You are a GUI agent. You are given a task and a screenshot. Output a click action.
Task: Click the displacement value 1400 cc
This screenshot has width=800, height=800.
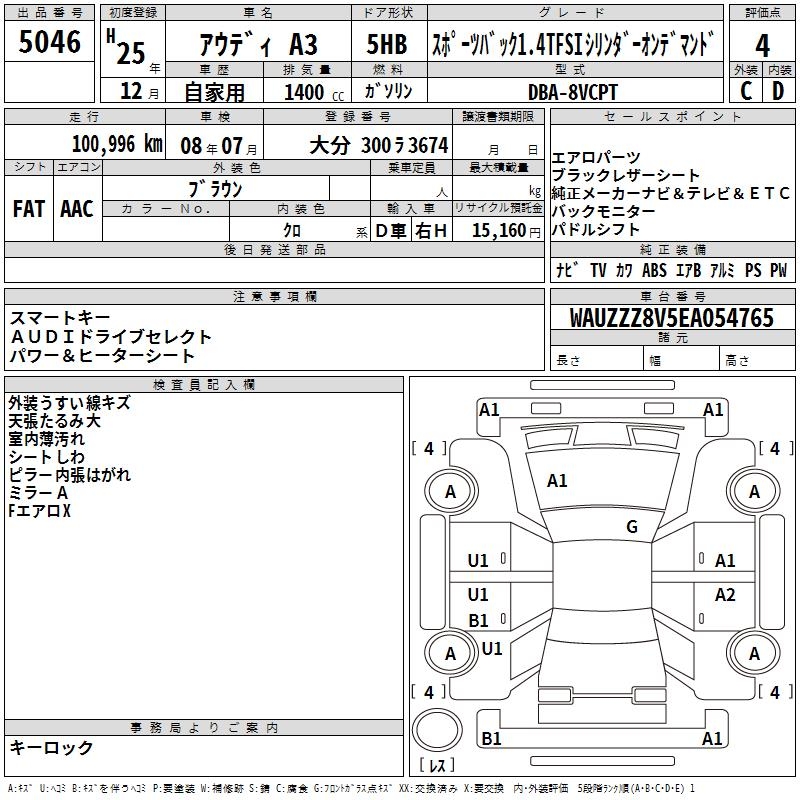coord(314,92)
